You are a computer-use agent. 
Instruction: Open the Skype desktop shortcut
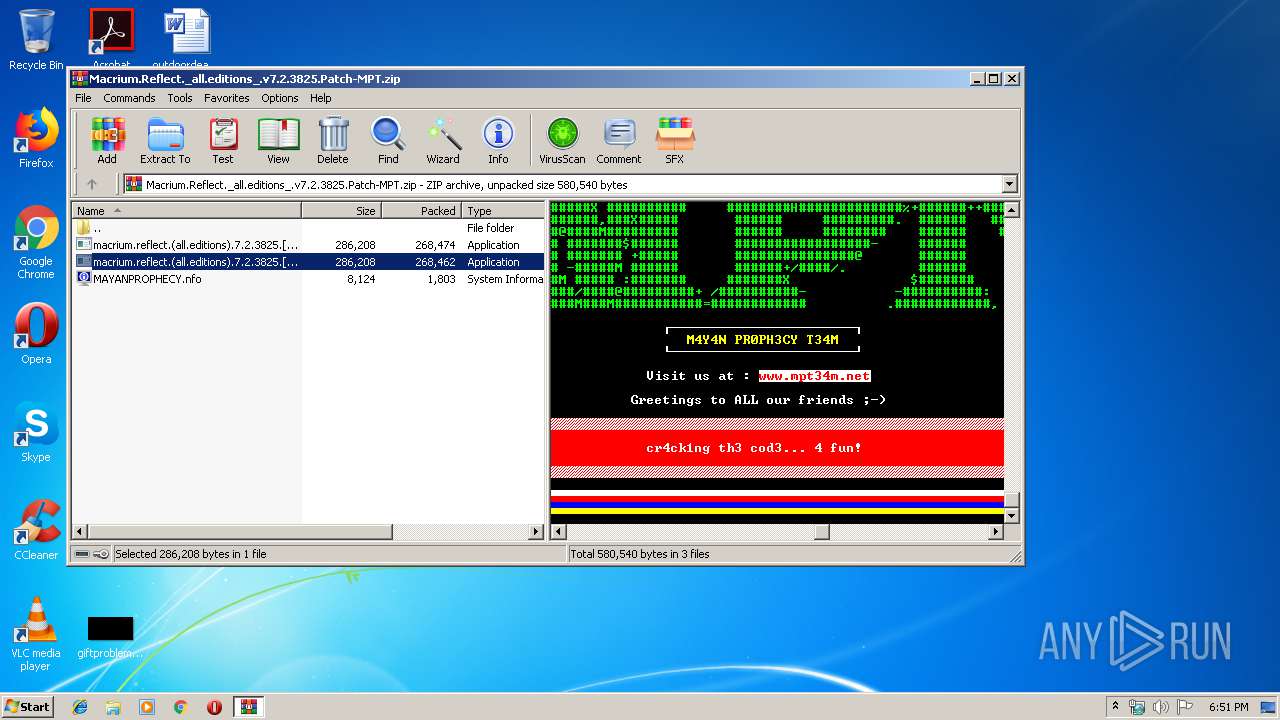pos(36,432)
